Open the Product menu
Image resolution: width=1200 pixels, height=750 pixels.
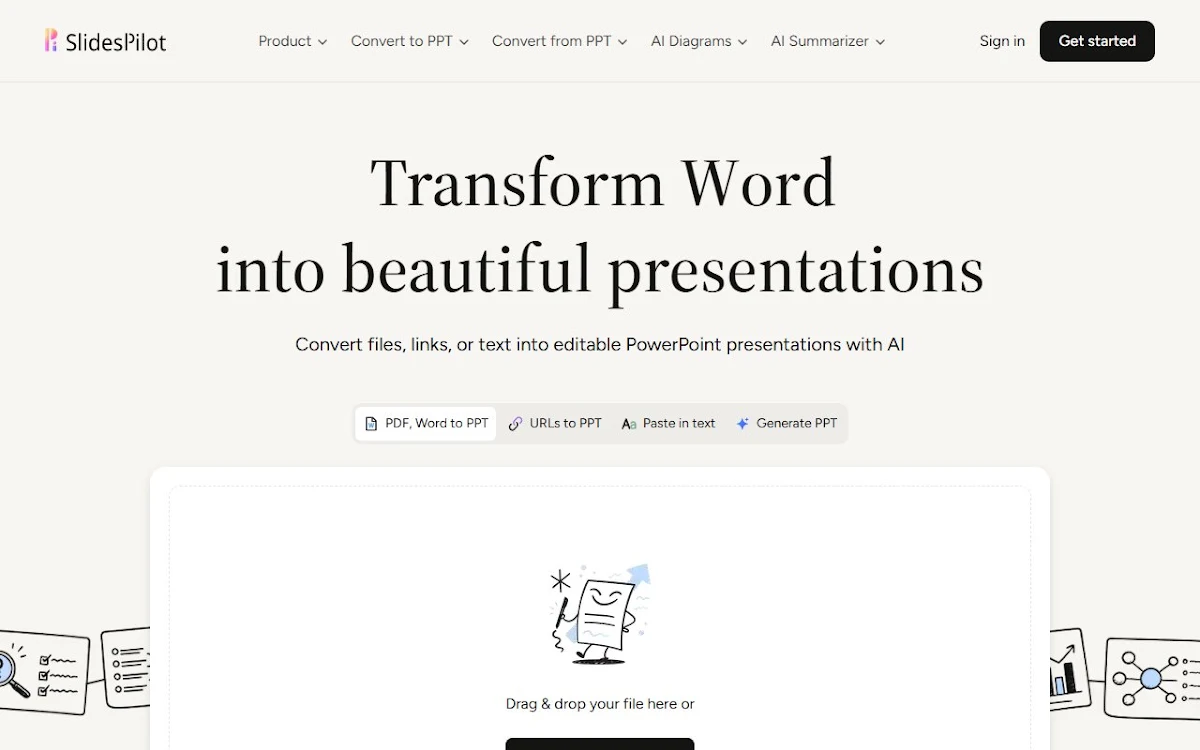pyautogui.click(x=293, y=41)
